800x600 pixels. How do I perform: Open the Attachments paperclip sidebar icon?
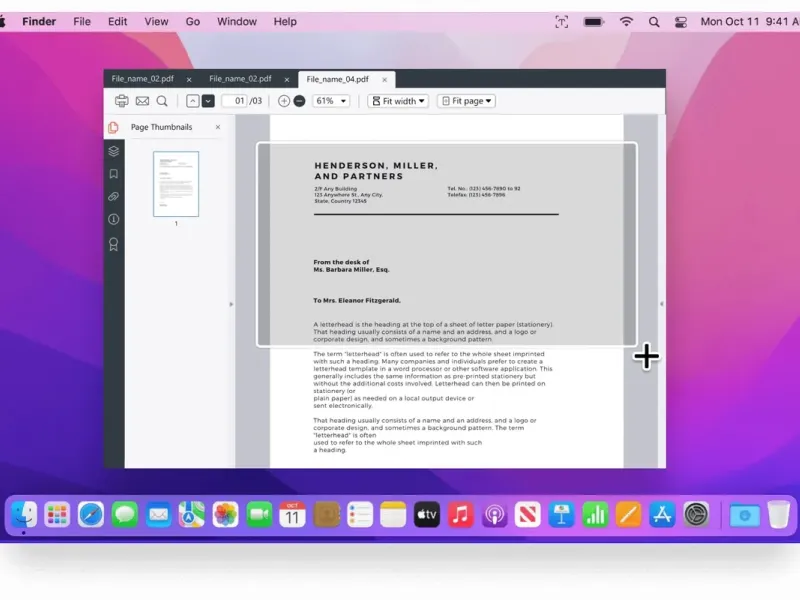114,196
